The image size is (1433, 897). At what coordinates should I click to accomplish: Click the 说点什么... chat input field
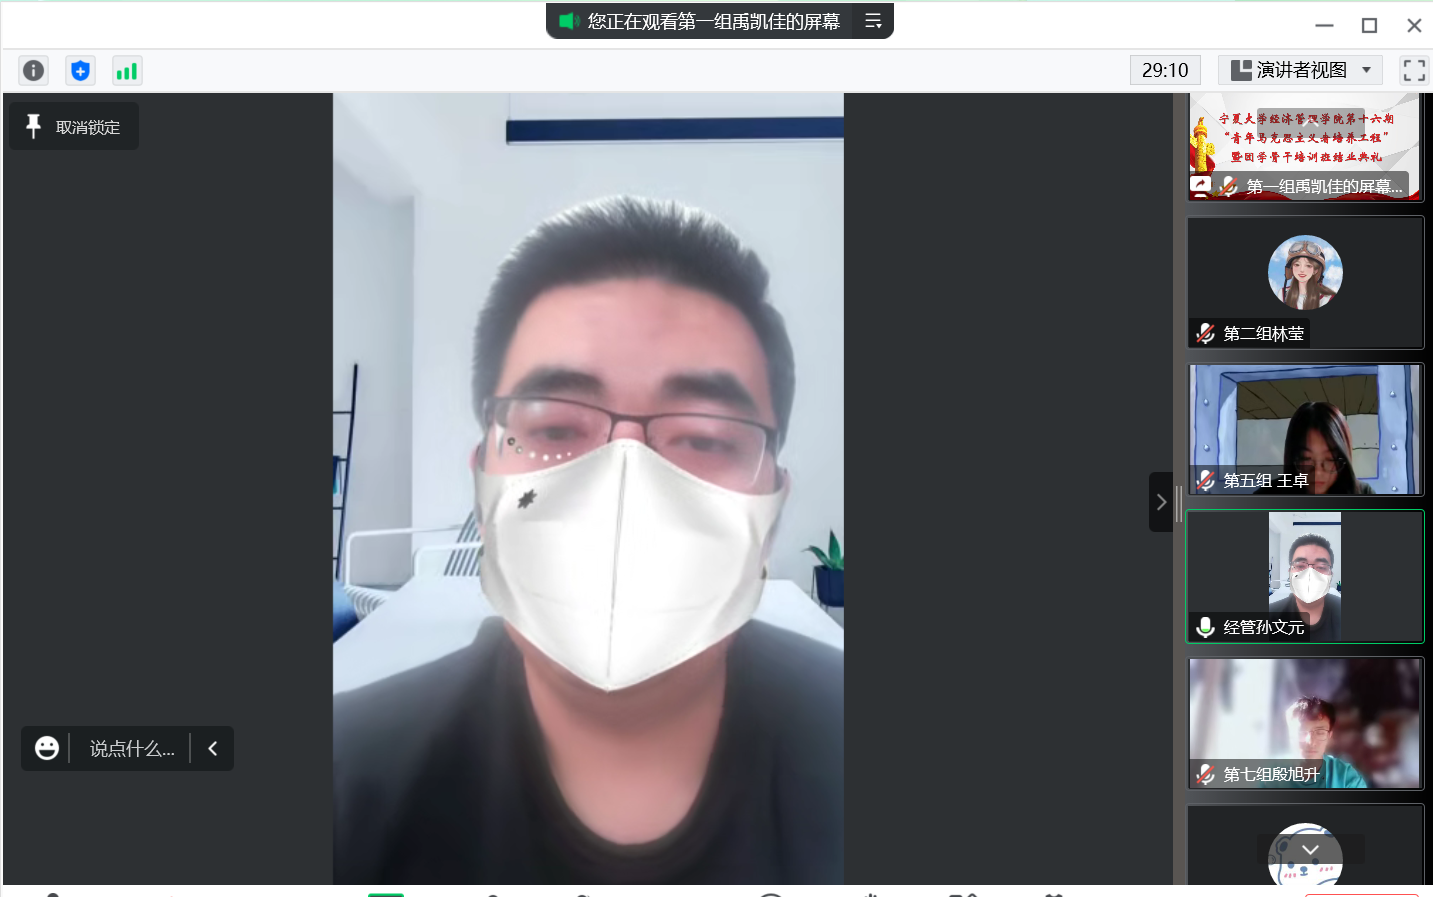pos(132,748)
